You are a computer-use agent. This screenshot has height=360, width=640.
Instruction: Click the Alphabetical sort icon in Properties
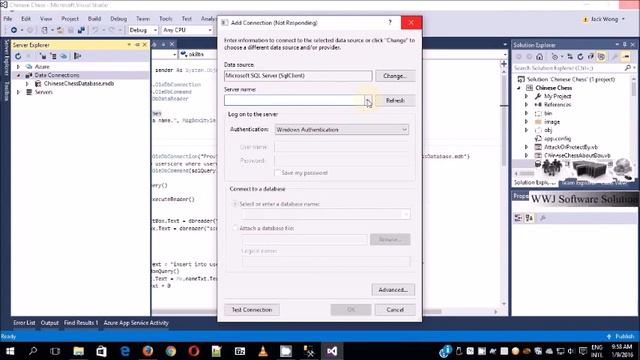(529, 218)
